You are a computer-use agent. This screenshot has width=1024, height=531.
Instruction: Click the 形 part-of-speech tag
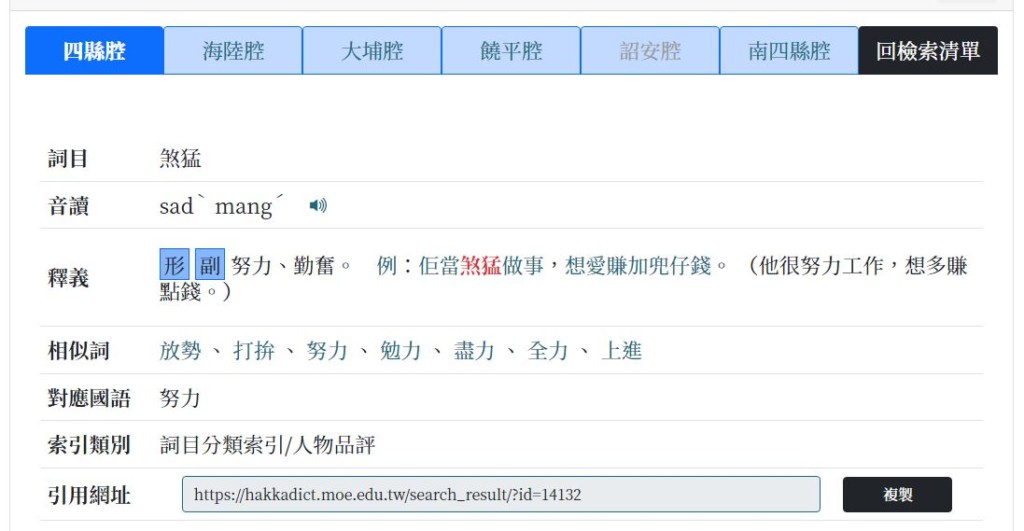point(174,265)
